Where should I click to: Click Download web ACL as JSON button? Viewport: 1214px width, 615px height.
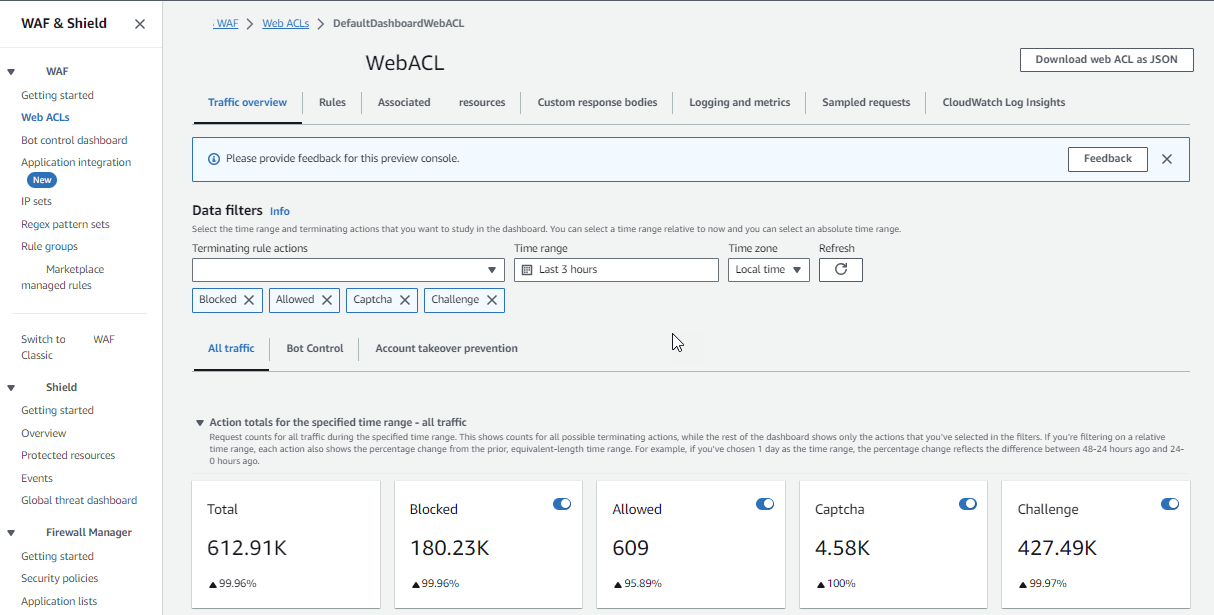click(1106, 60)
